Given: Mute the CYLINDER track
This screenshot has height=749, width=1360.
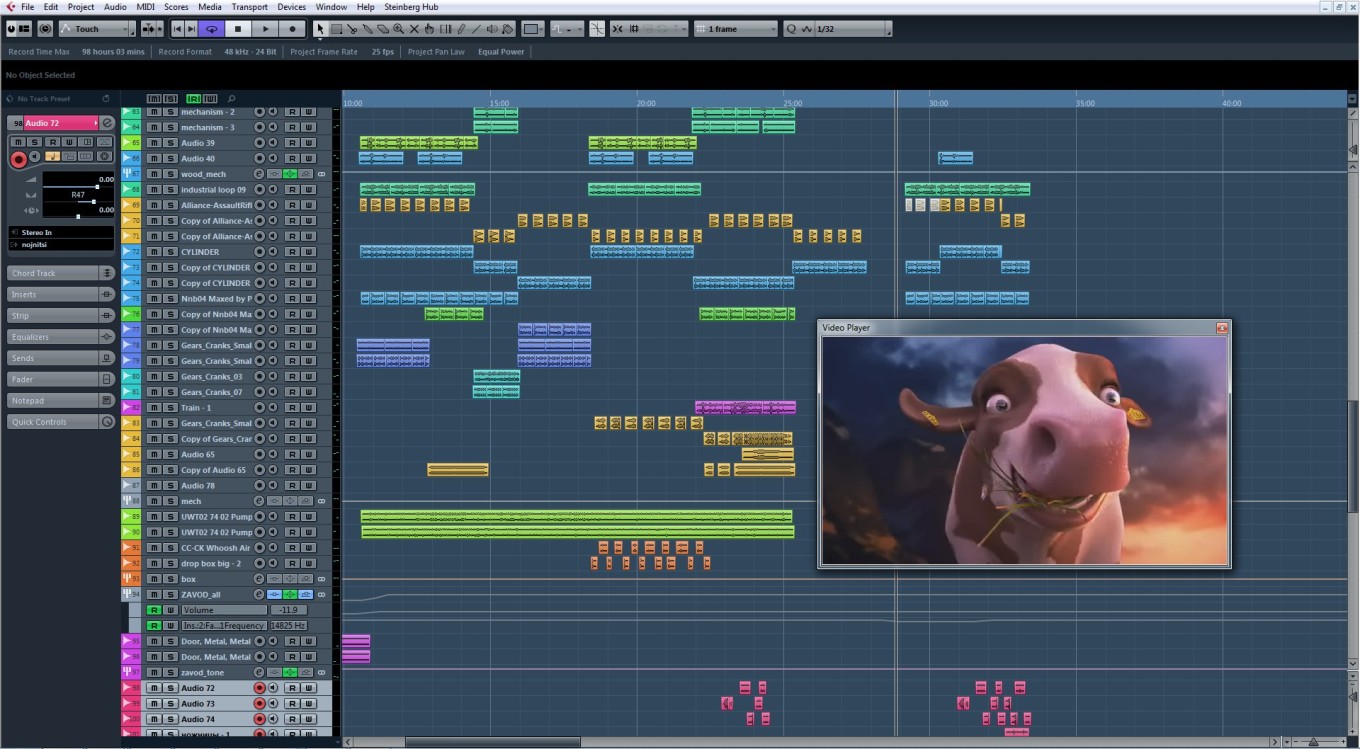Looking at the screenshot, I should click(x=153, y=252).
